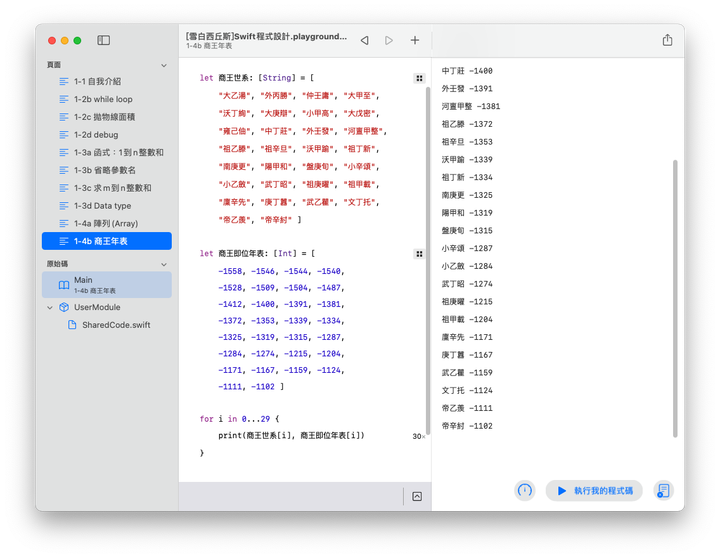The height and width of the screenshot is (558, 720).
Task: Click the for i in 0...29 line
Action: coord(239,419)
